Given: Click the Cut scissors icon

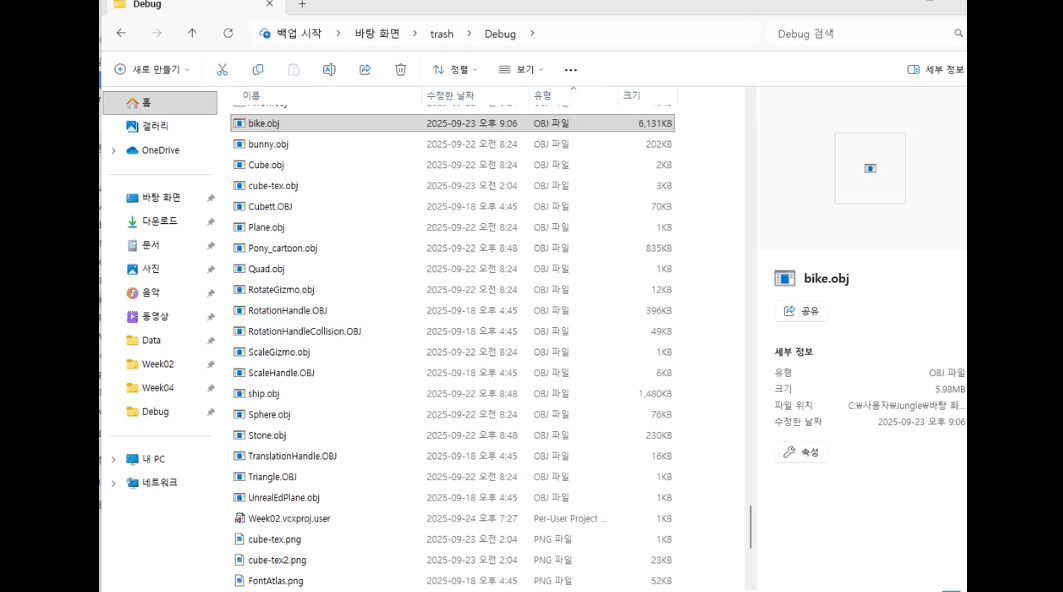Looking at the screenshot, I should click(222, 69).
